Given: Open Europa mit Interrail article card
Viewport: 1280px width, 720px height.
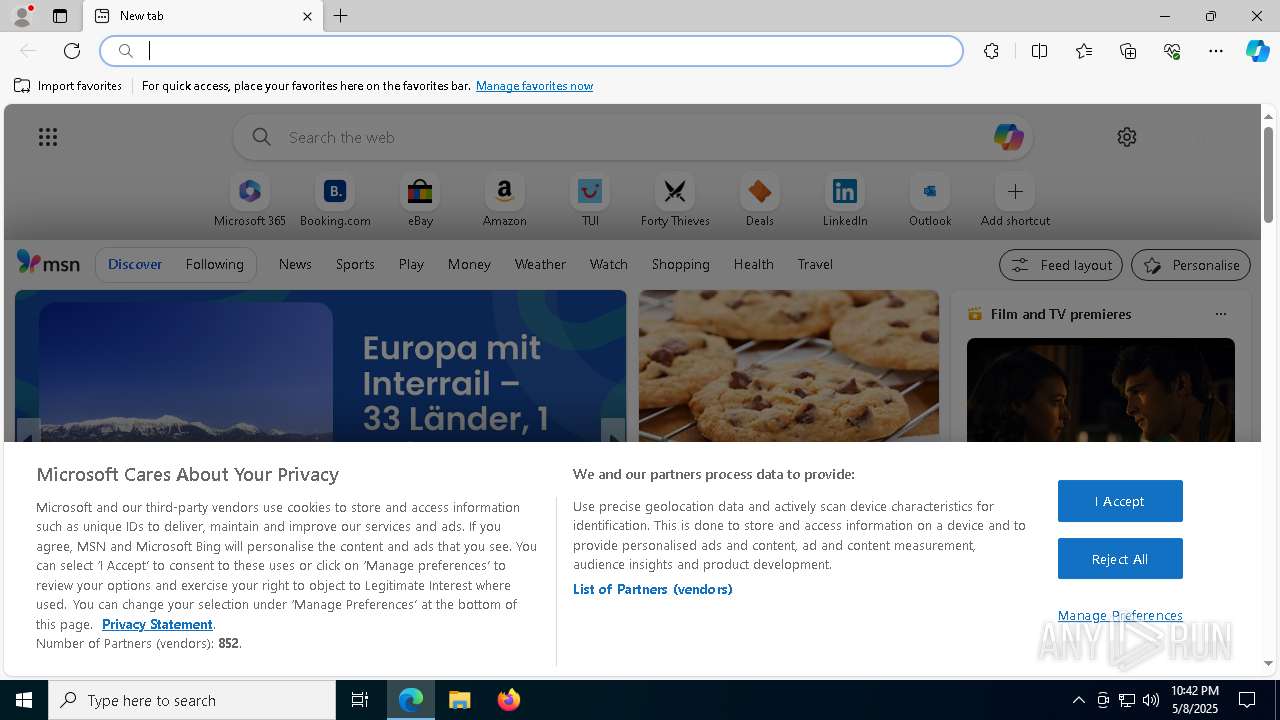Looking at the screenshot, I should click(321, 366).
